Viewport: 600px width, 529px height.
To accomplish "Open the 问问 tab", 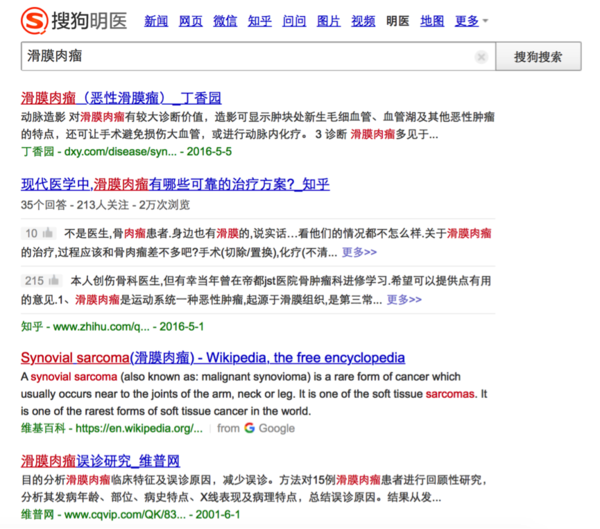I will pyautogui.click(x=294, y=21).
